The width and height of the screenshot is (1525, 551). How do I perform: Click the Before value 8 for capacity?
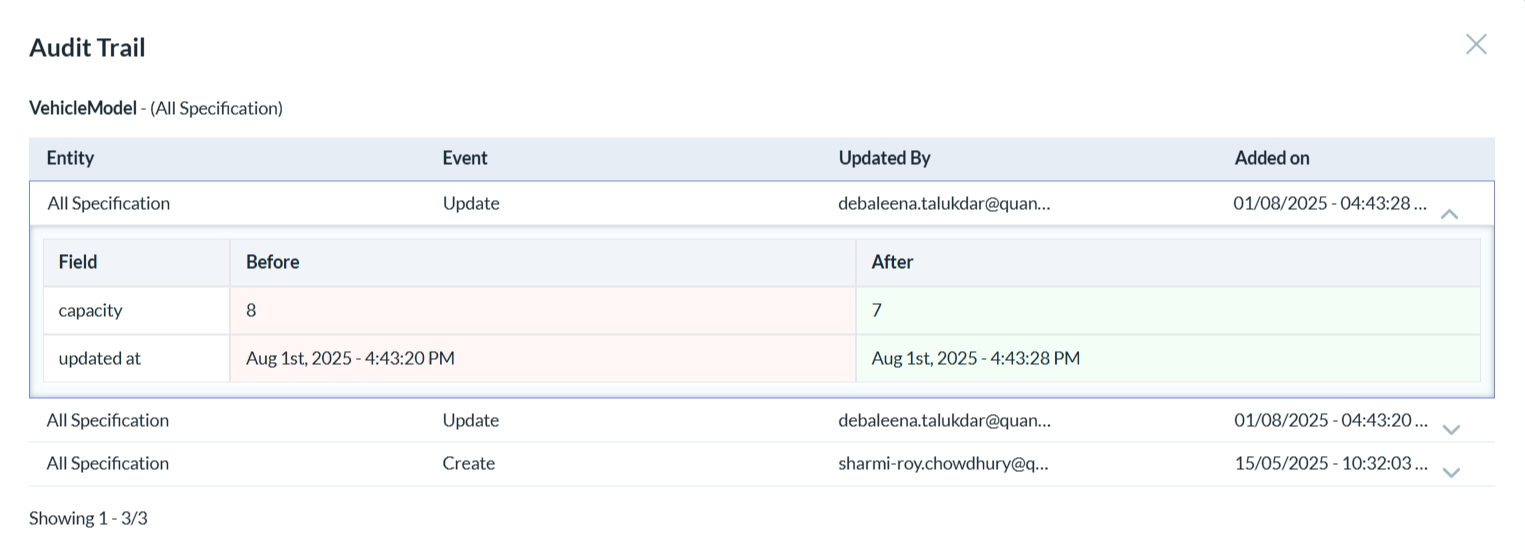pyautogui.click(x=251, y=311)
